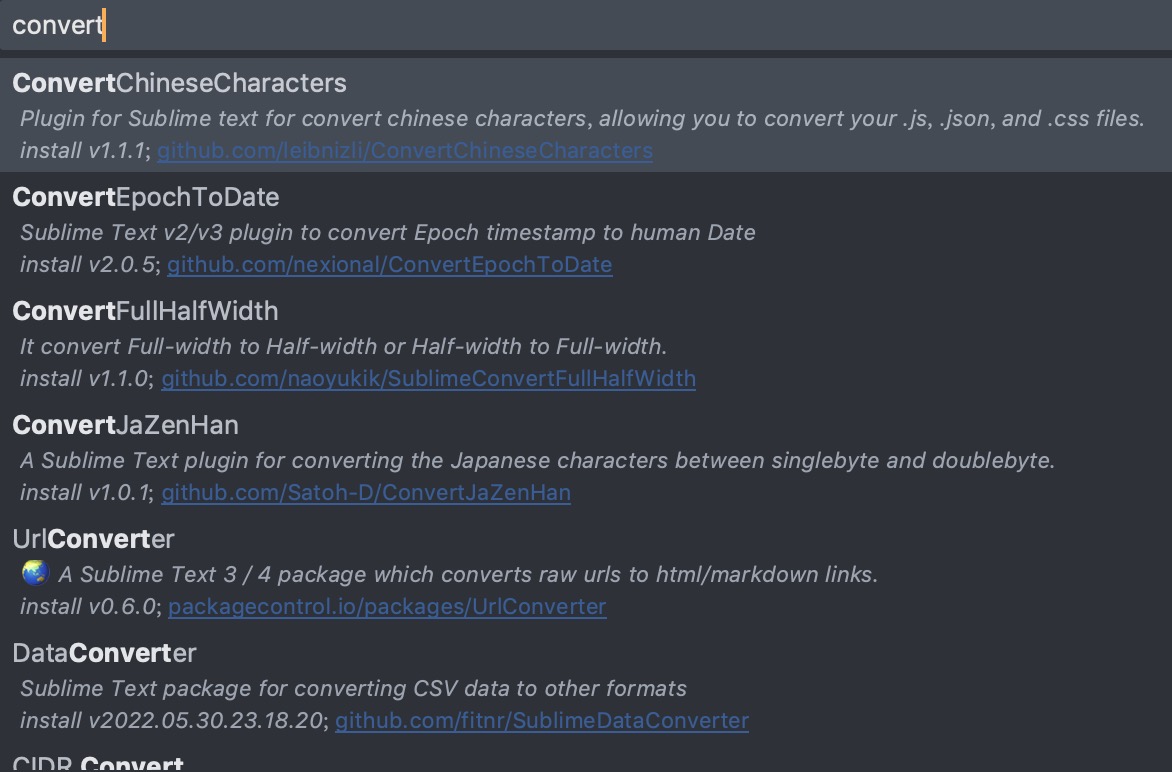Choose the ConvertFullHalfWidth package
This screenshot has height=772, width=1172.
(x=586, y=343)
